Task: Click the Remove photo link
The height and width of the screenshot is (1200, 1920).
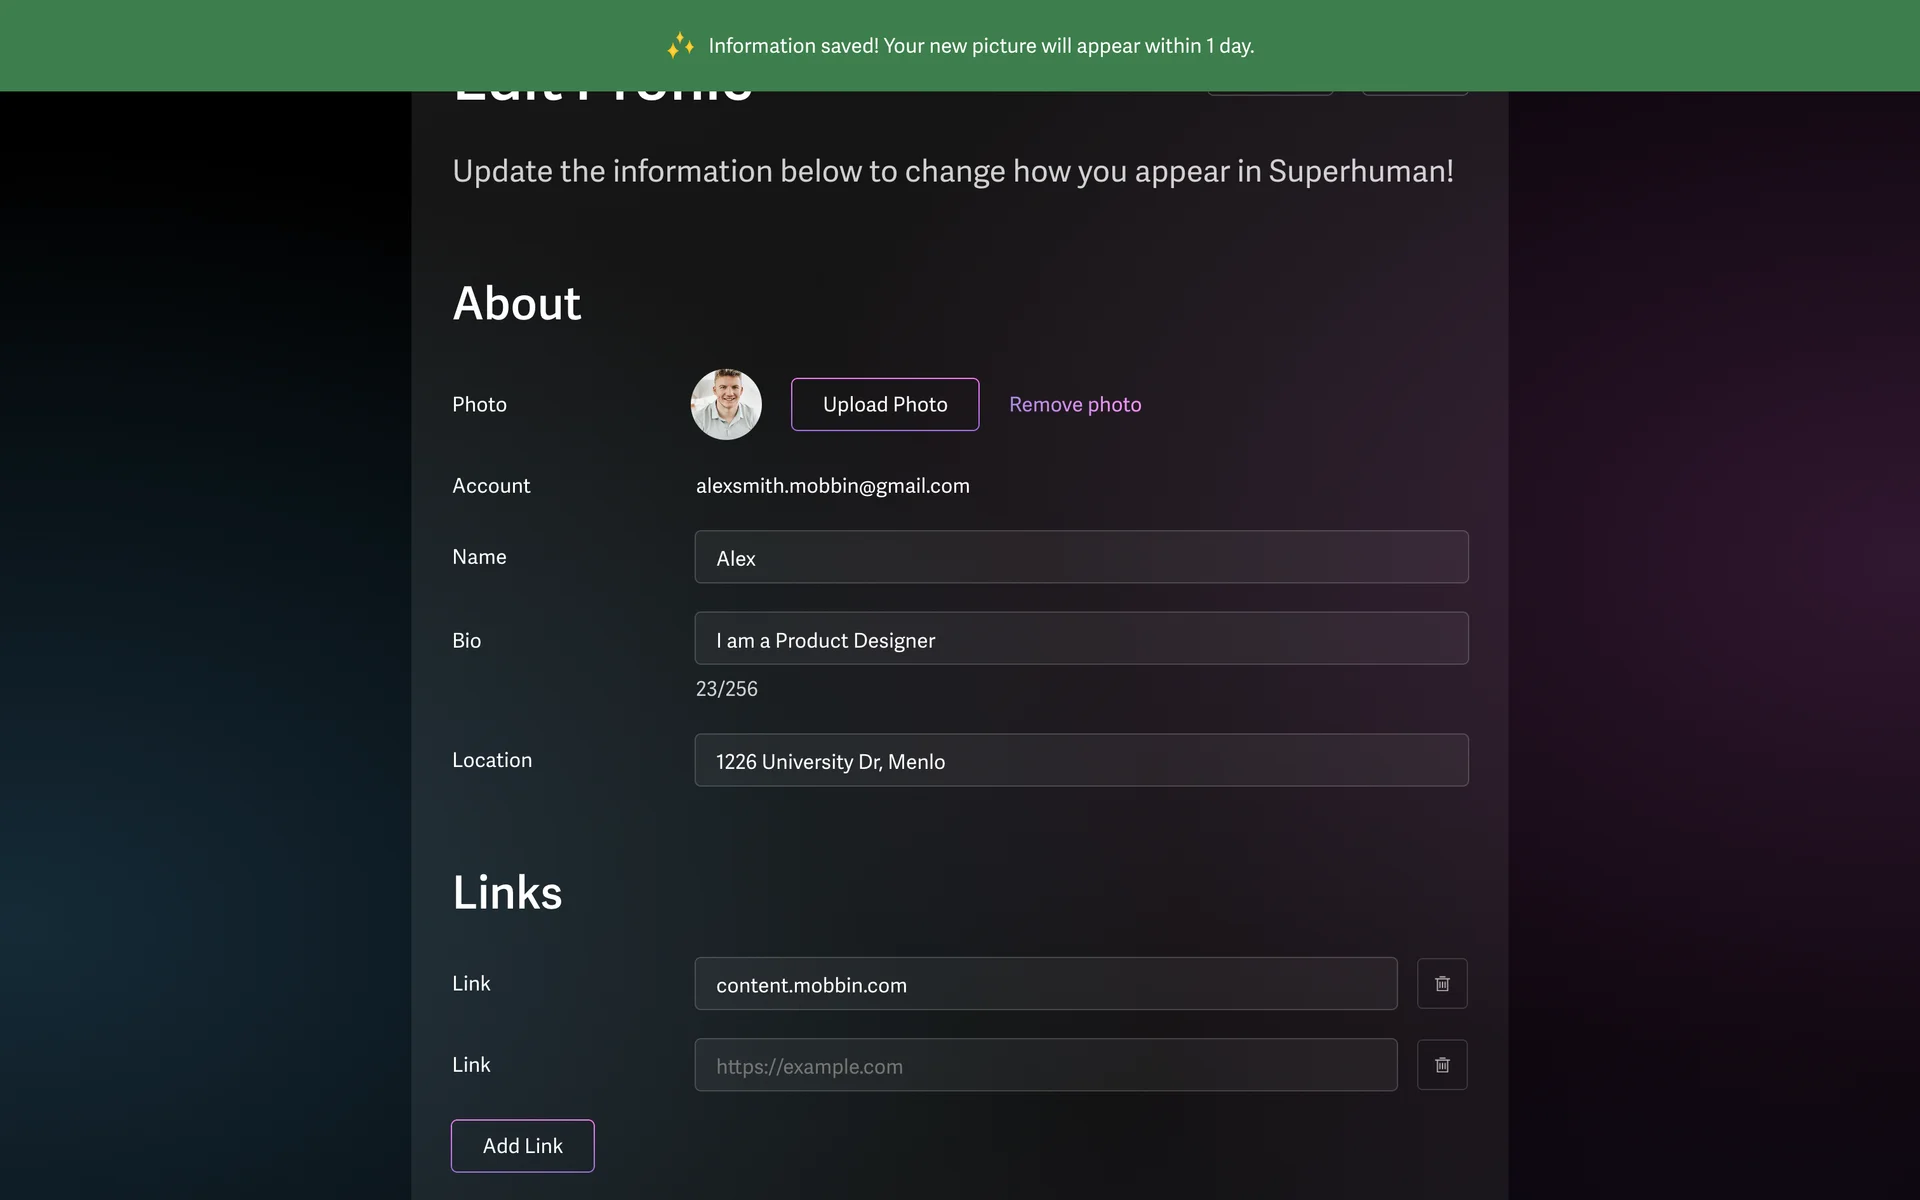Action: click(x=1074, y=404)
